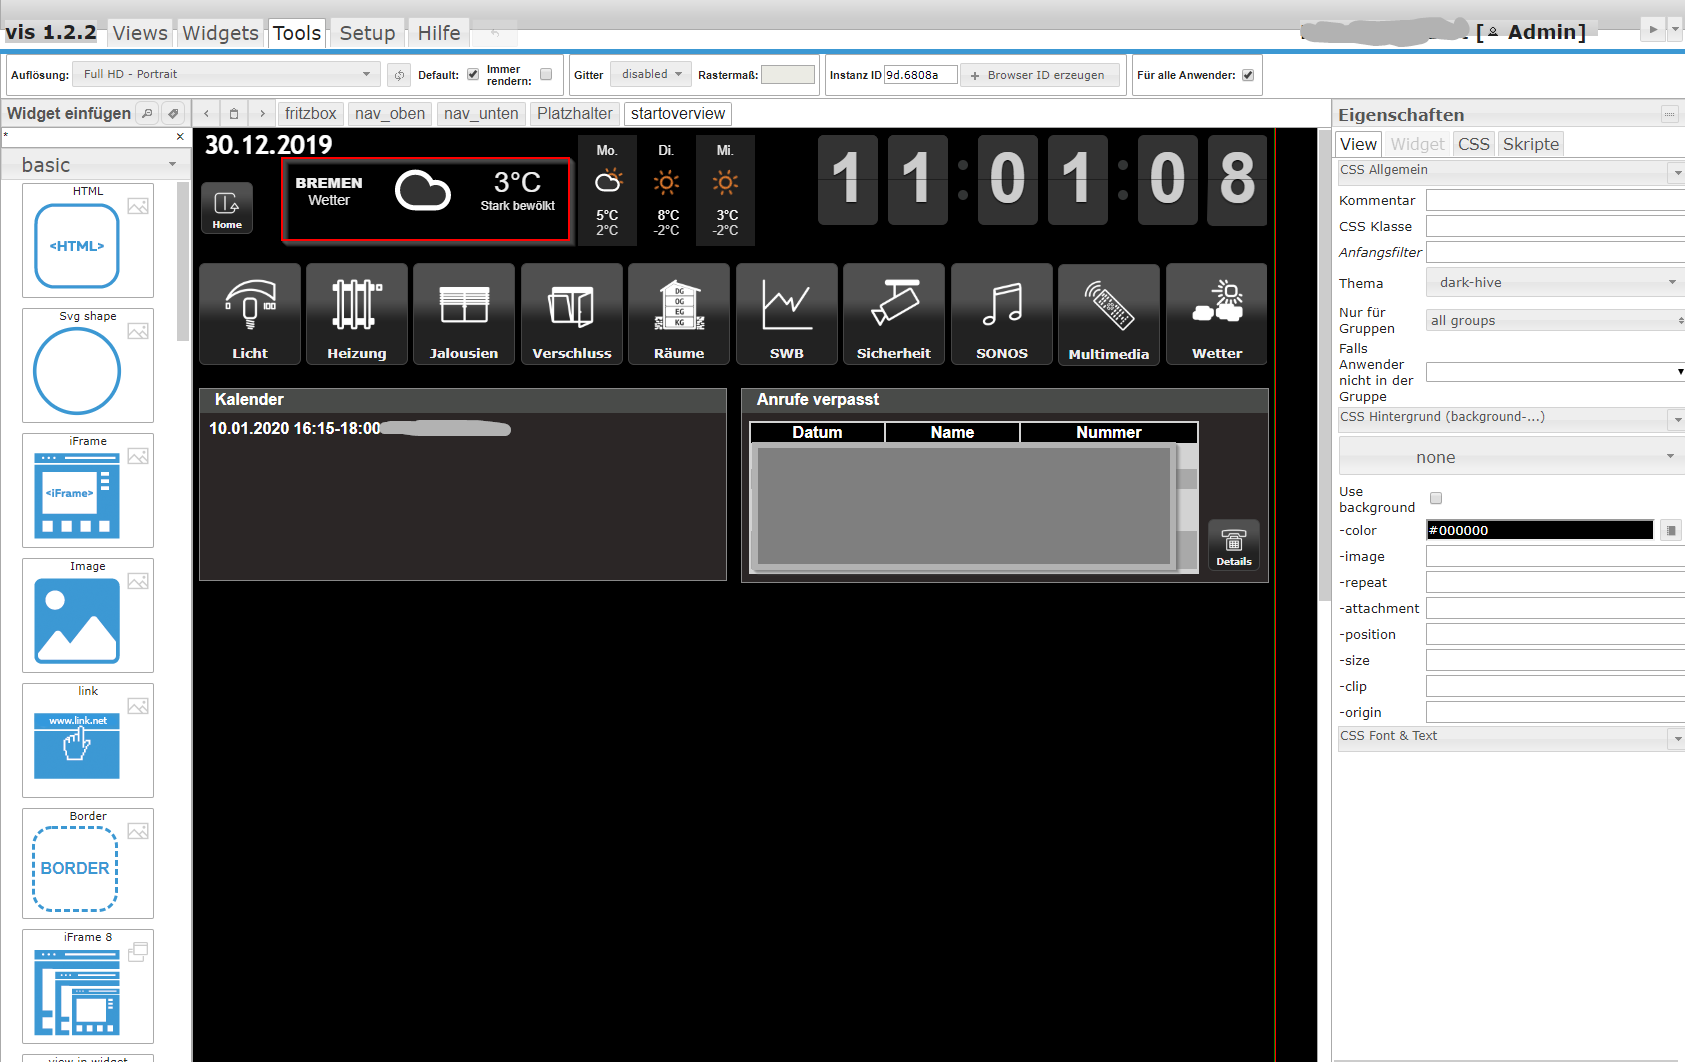Open the basic widget set dropdown

click(96, 165)
